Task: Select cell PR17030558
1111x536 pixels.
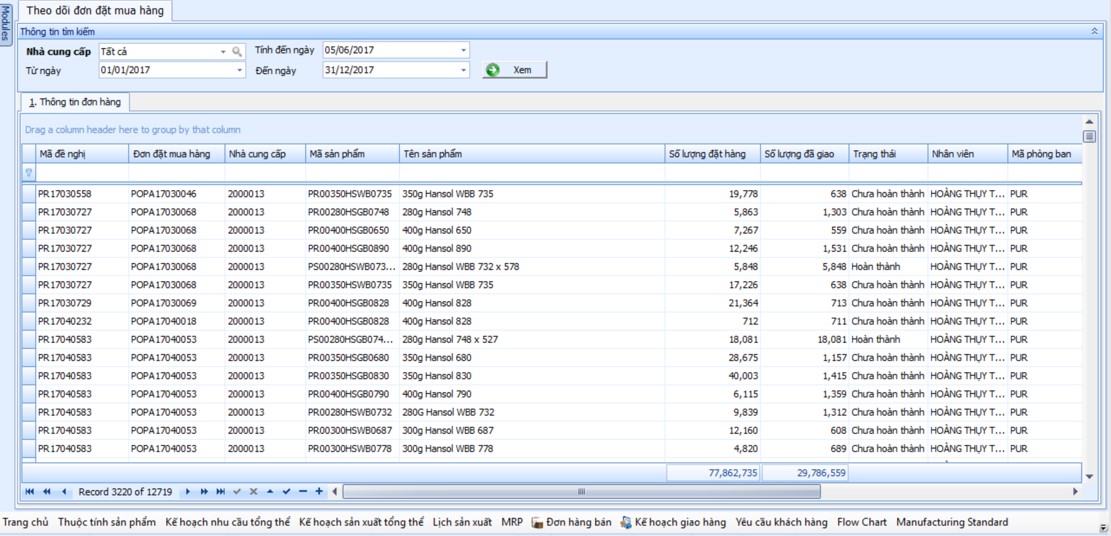Action: tap(81, 194)
